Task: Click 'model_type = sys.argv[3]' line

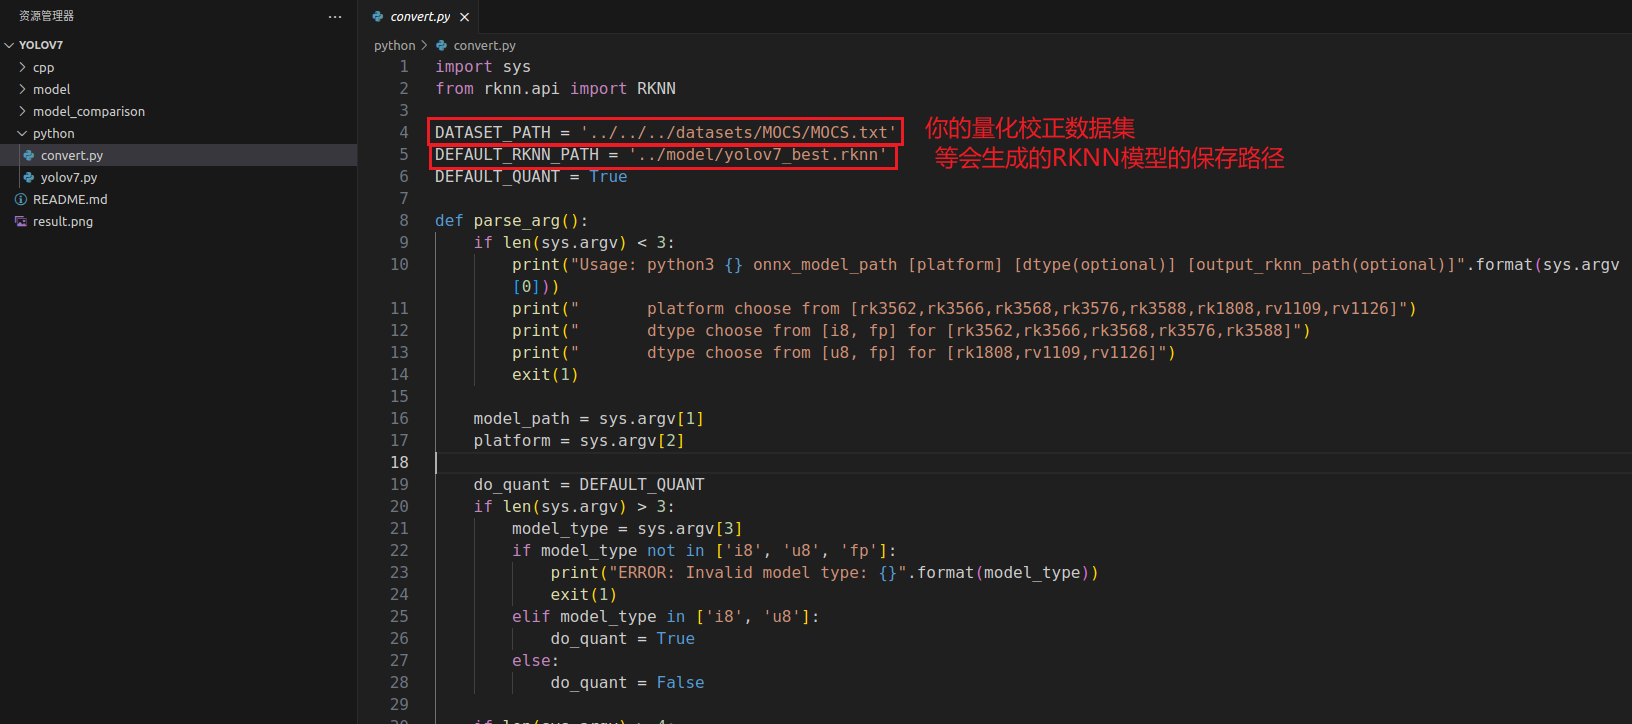Action: 627,528
